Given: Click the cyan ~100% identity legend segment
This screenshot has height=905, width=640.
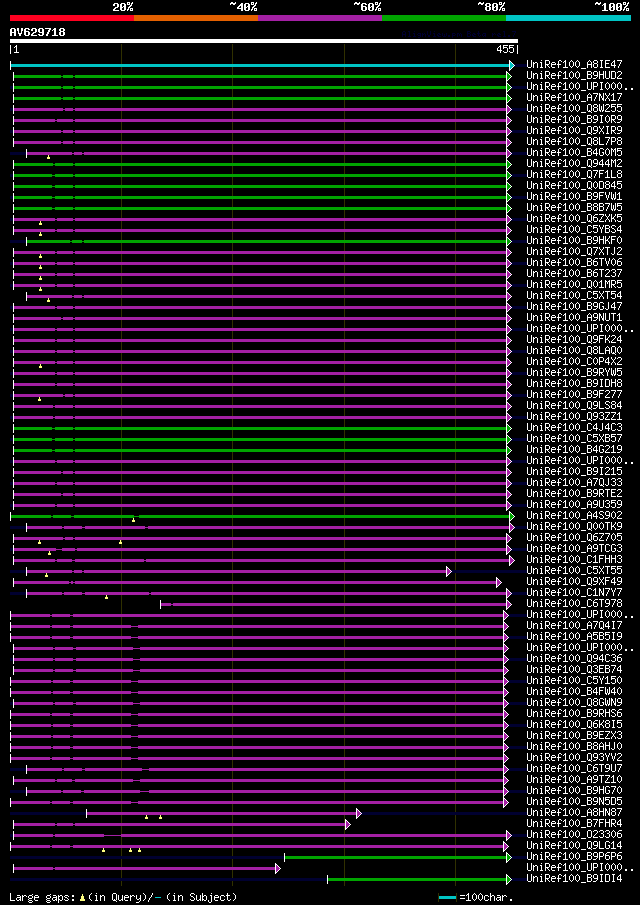Looking at the screenshot, I should pyautogui.click(x=568, y=18).
